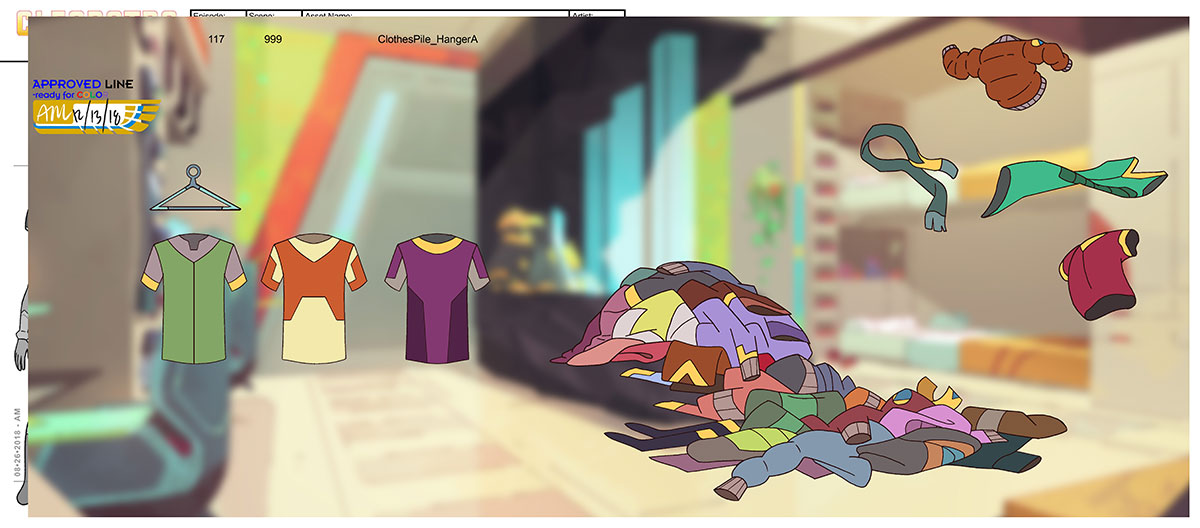This screenshot has width=1200, height=528.
Task: Select the green vest shirt
Action: tap(195, 300)
